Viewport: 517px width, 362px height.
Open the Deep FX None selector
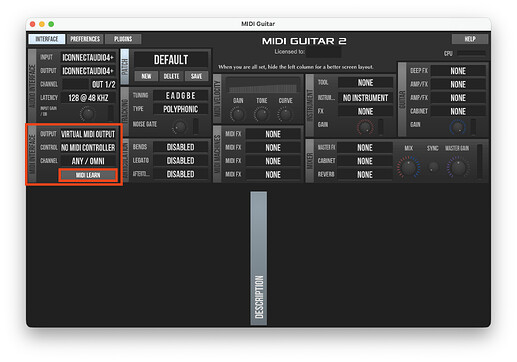click(458, 71)
